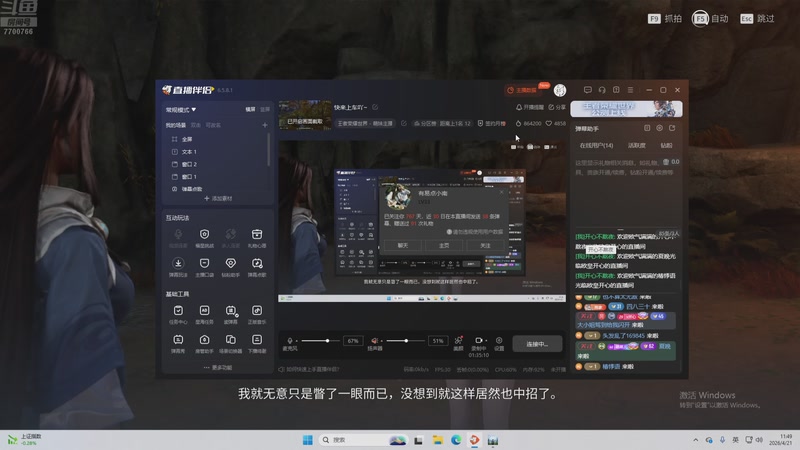Screen dimensions: 800x450
Task: Click the 星海任务 AD icon
Action: [204, 310]
